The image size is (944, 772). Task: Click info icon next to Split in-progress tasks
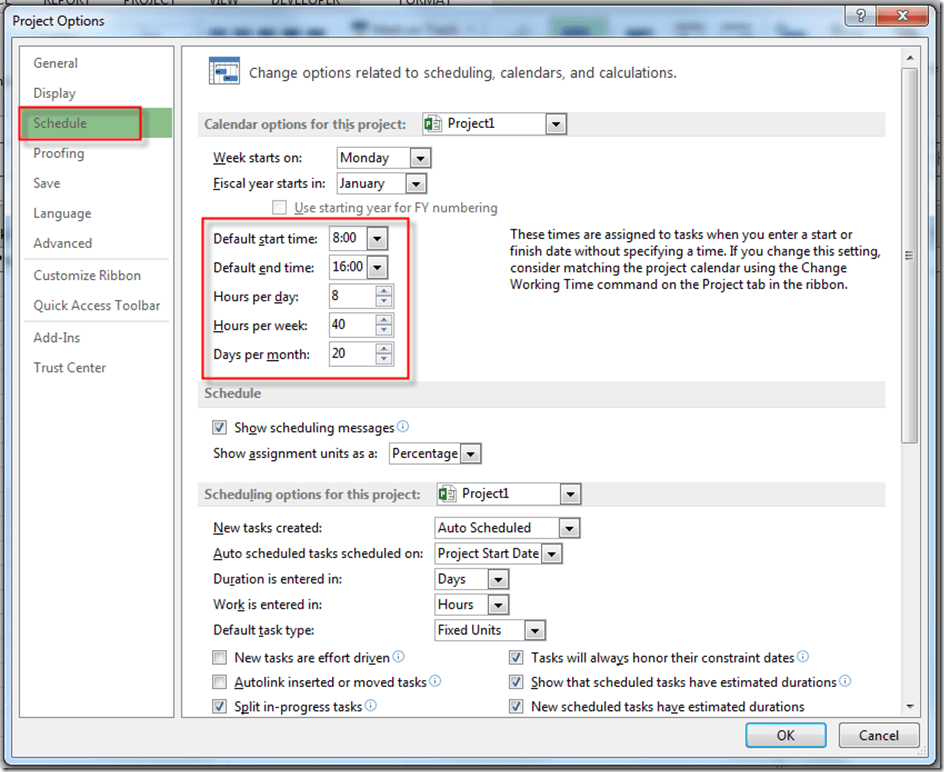(371, 706)
